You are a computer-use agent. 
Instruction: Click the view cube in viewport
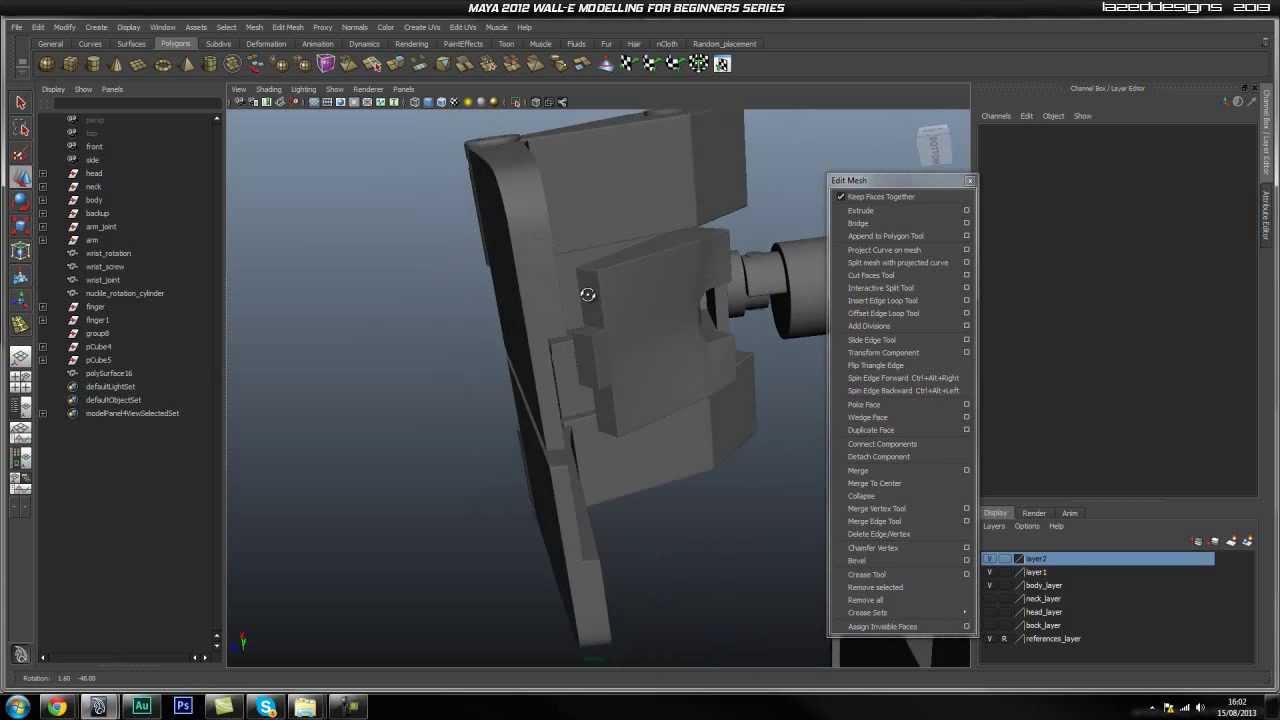click(x=934, y=146)
